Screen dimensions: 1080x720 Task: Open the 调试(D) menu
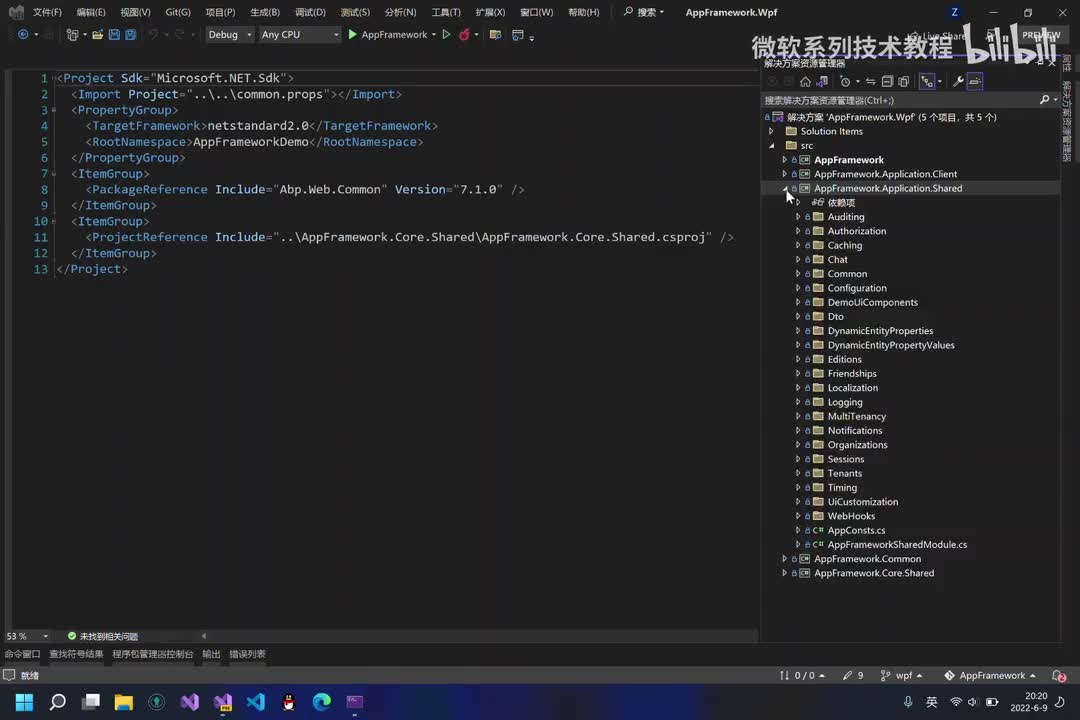pyautogui.click(x=310, y=12)
